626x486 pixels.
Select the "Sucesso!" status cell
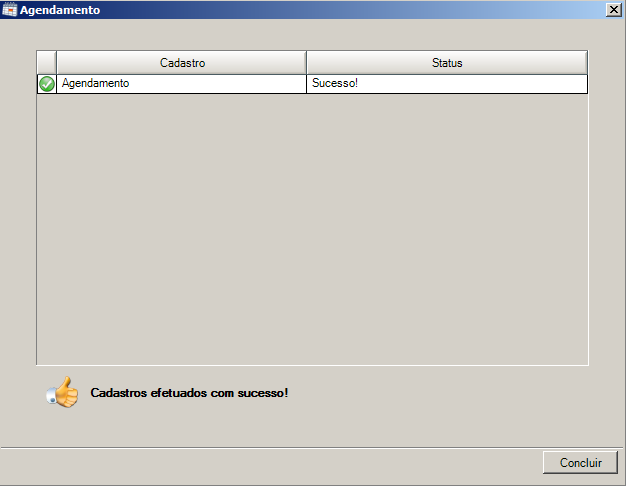pyautogui.click(x=447, y=84)
